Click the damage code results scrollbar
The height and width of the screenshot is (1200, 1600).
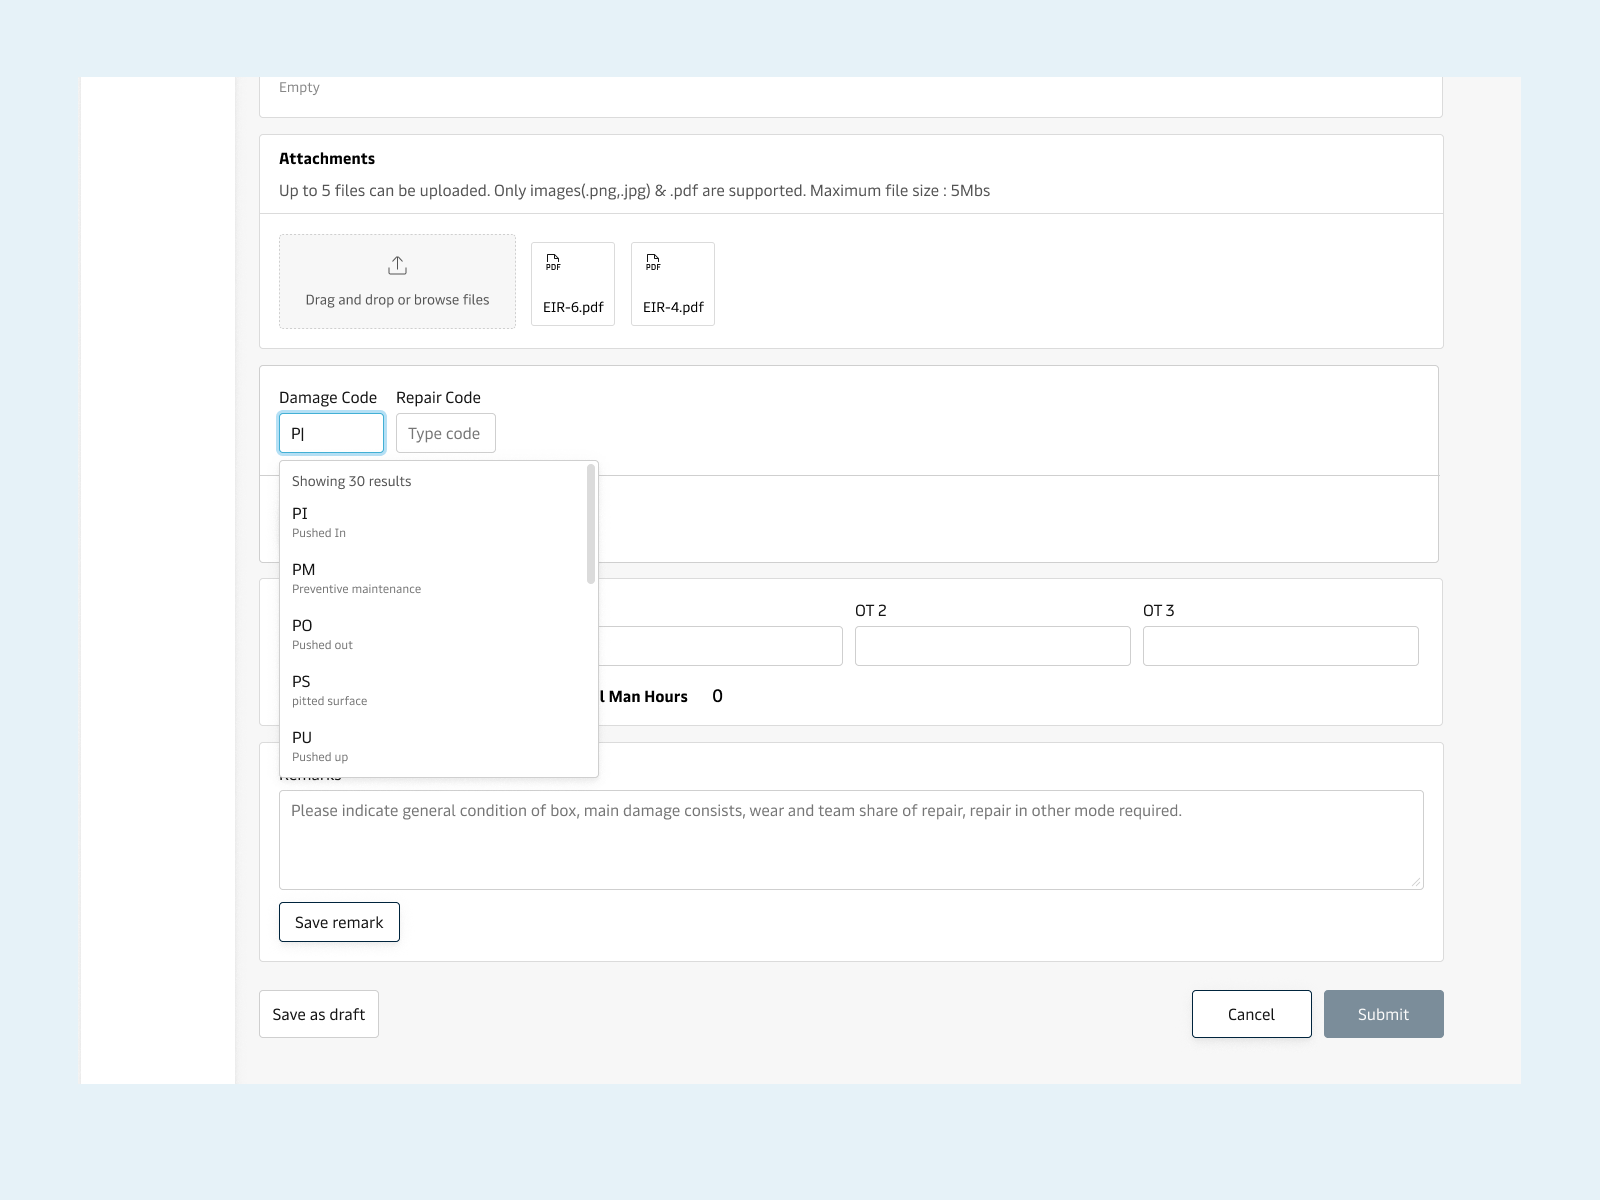click(x=591, y=524)
